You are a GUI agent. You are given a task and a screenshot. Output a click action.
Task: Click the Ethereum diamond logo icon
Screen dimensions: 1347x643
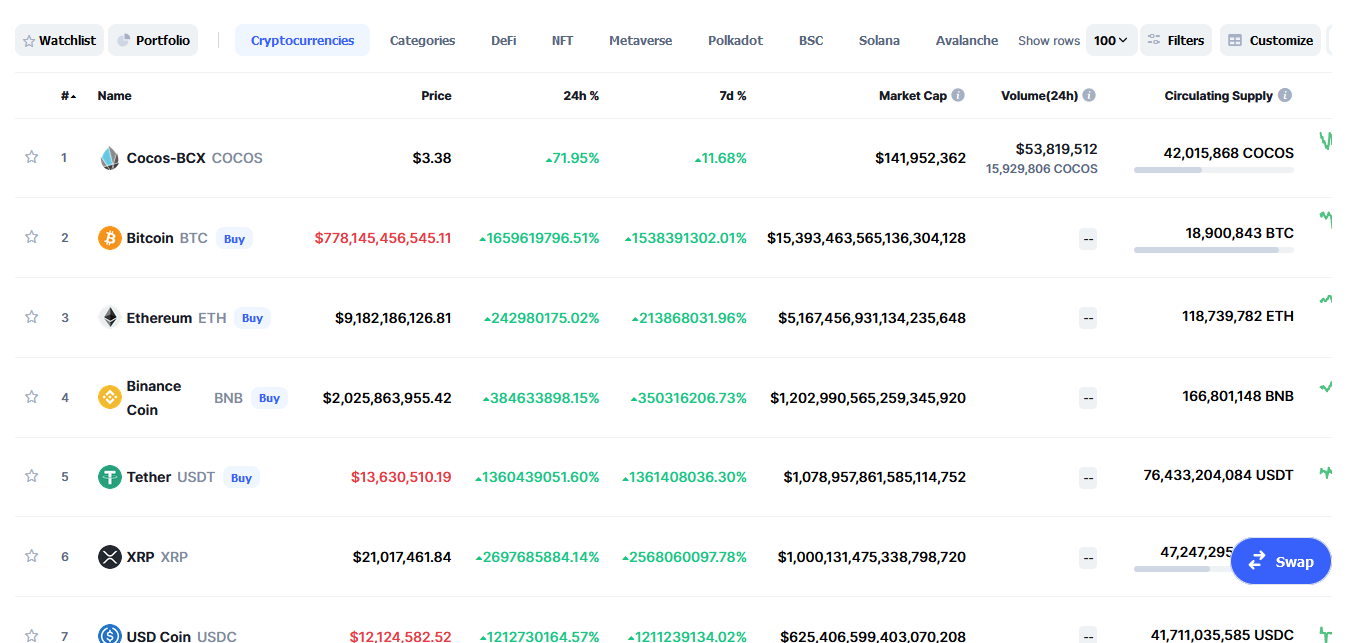point(110,318)
